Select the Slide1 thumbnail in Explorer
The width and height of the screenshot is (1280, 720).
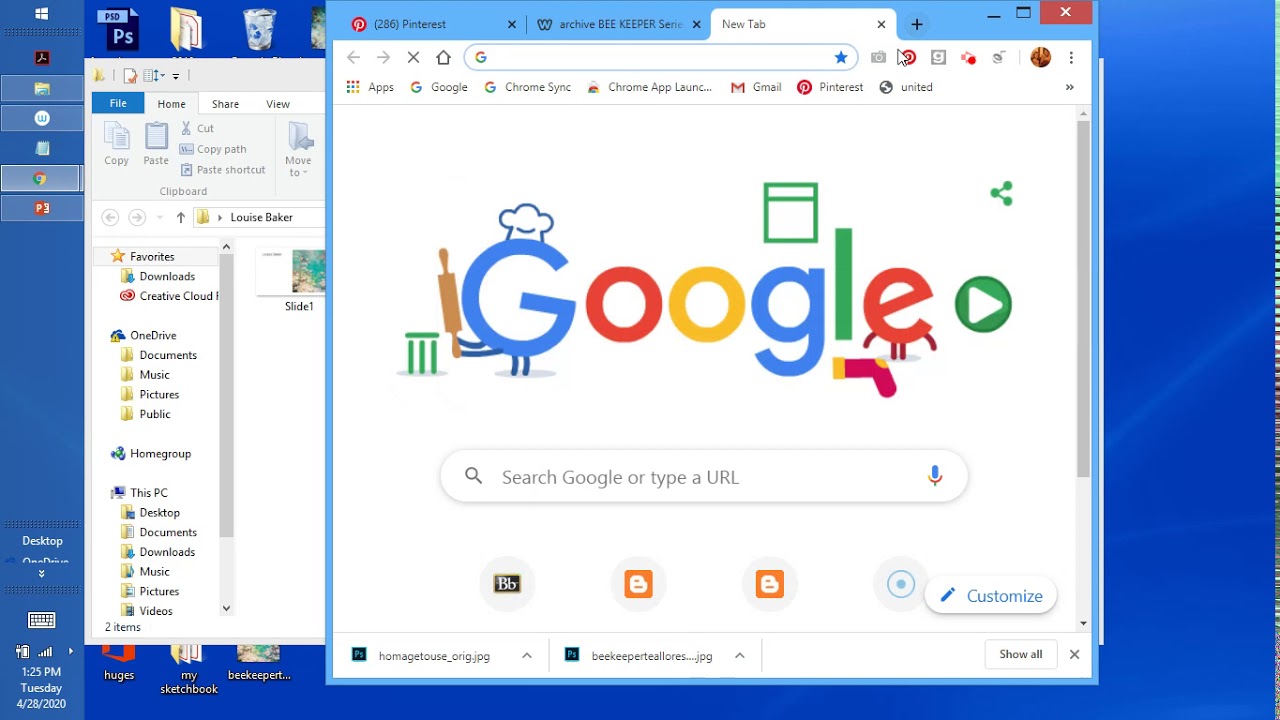tap(291, 281)
